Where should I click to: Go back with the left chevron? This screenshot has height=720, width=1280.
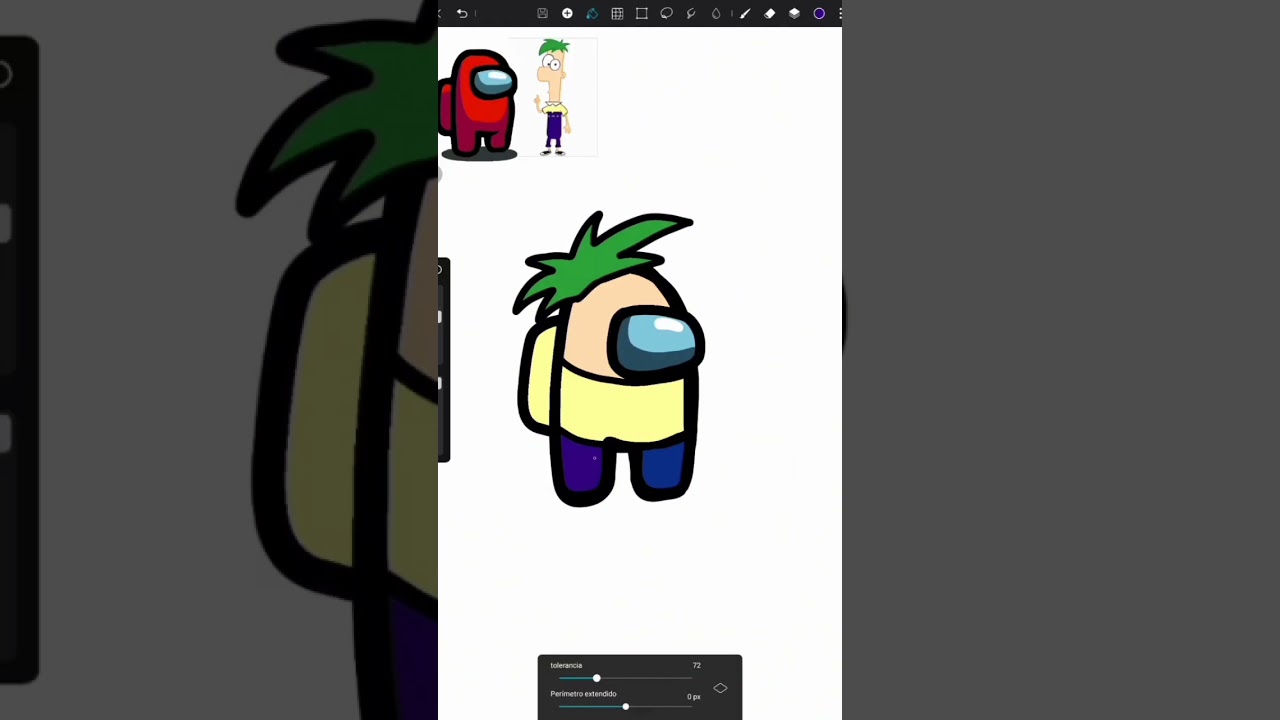click(x=440, y=13)
